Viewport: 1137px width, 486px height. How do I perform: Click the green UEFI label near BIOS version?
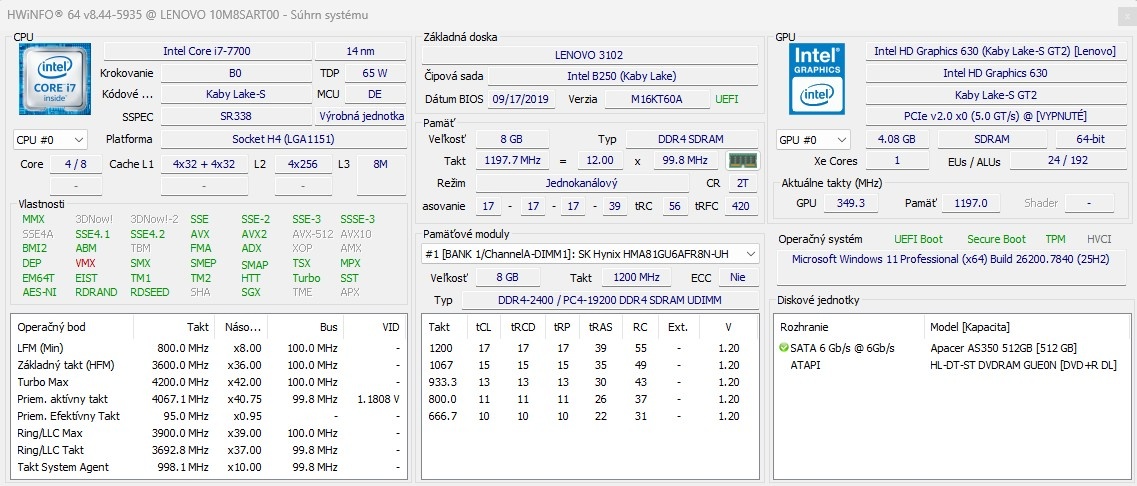pyautogui.click(x=727, y=99)
